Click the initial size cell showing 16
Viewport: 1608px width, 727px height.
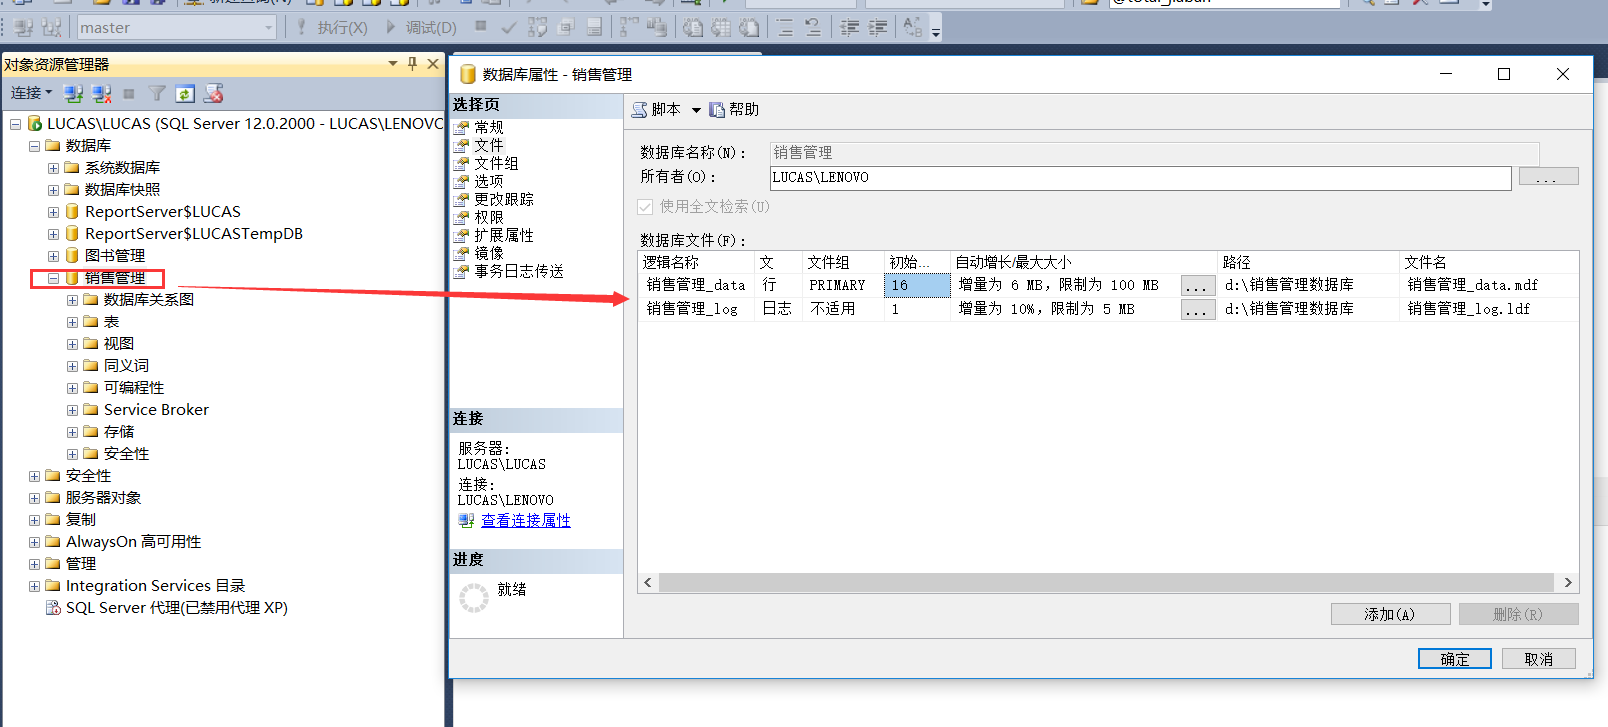coord(917,285)
